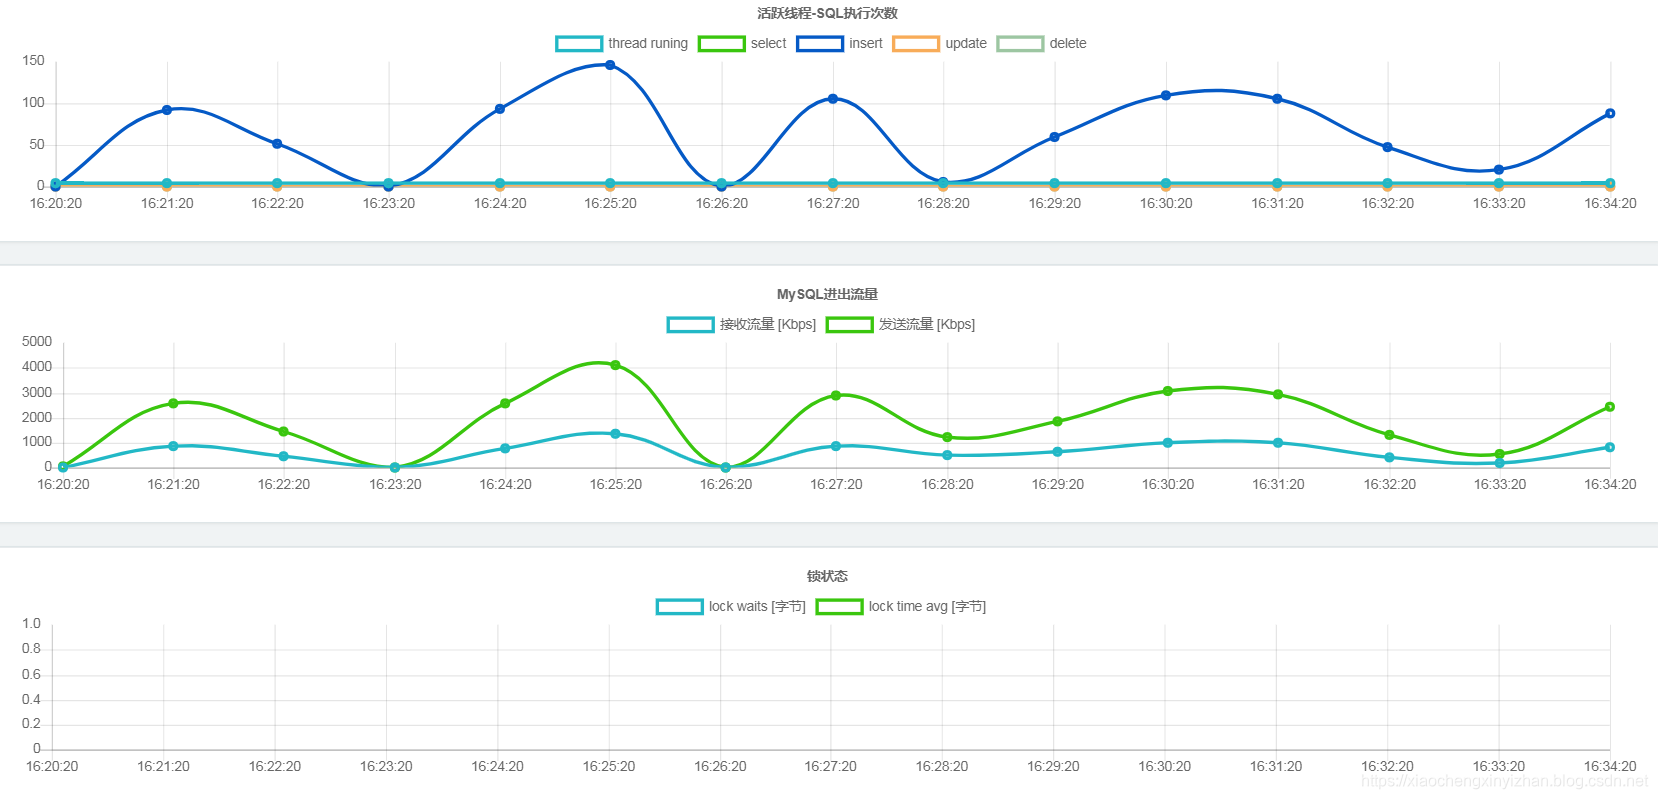1658x799 pixels.
Task: Click chart title 锁状态
Action: coord(828,576)
